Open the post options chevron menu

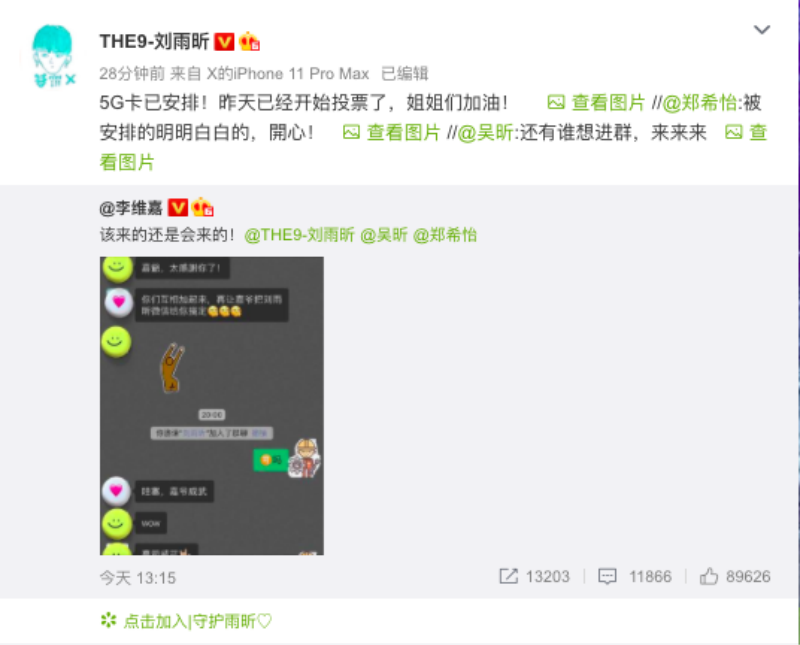pos(762,30)
